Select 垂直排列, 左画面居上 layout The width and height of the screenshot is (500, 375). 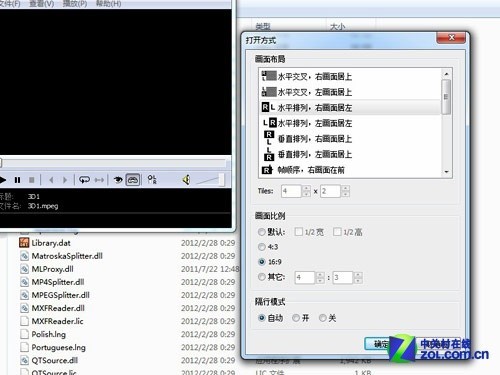pos(350,154)
